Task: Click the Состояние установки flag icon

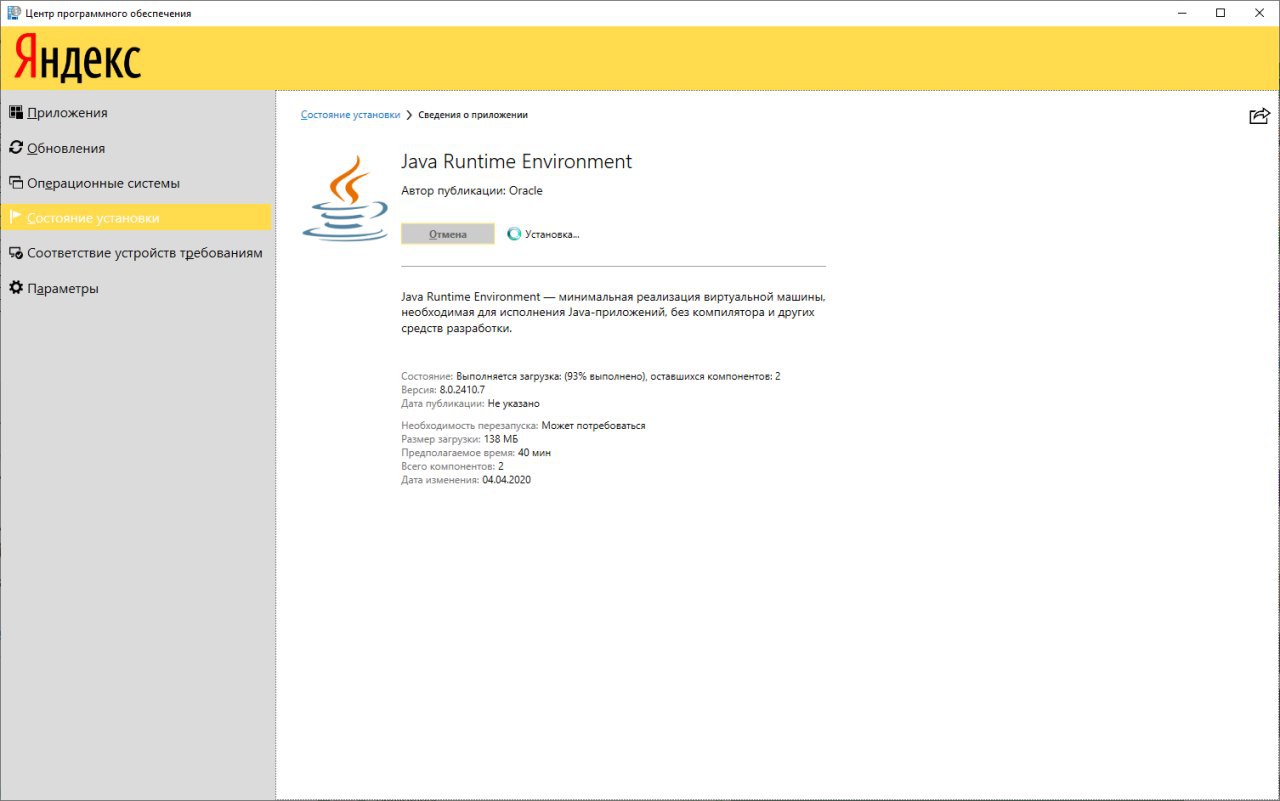Action: (16, 217)
